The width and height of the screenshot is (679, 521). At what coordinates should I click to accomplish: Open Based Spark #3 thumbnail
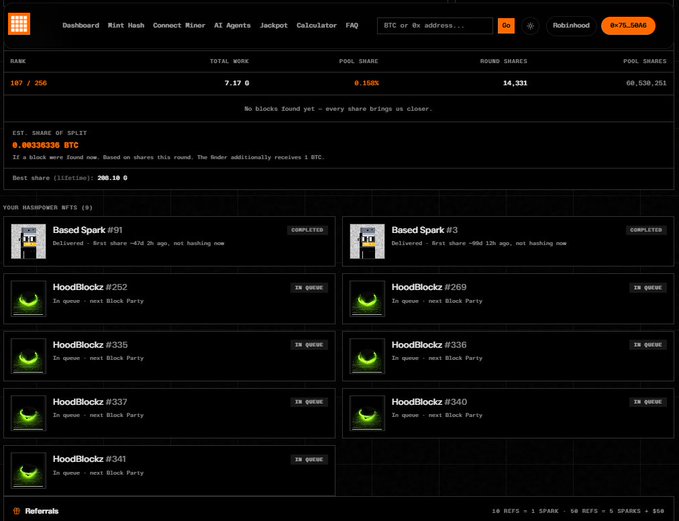coord(367,241)
